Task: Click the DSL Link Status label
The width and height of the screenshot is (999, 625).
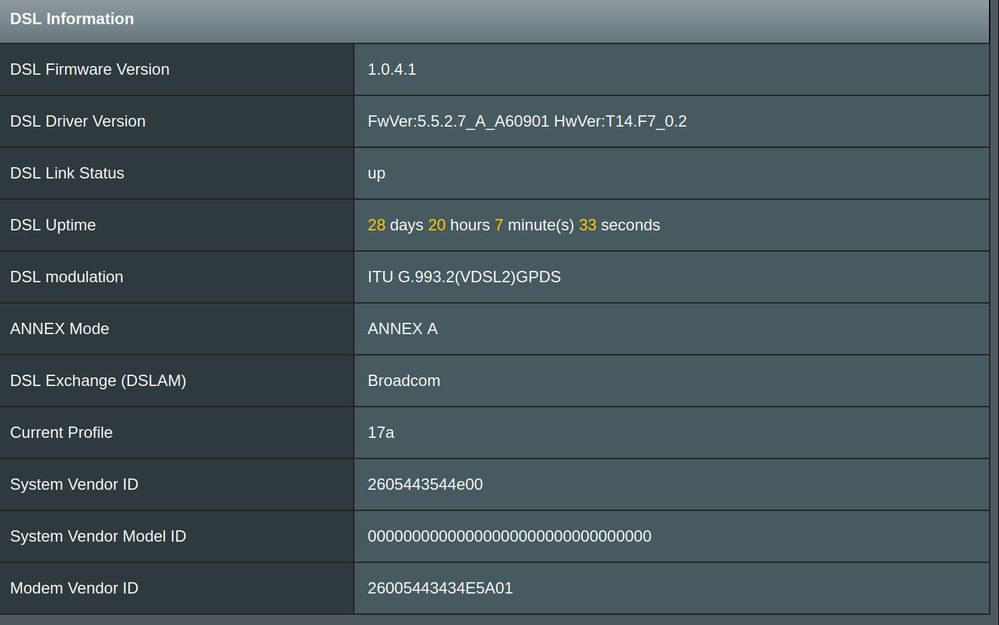Action: pyautogui.click(x=67, y=173)
